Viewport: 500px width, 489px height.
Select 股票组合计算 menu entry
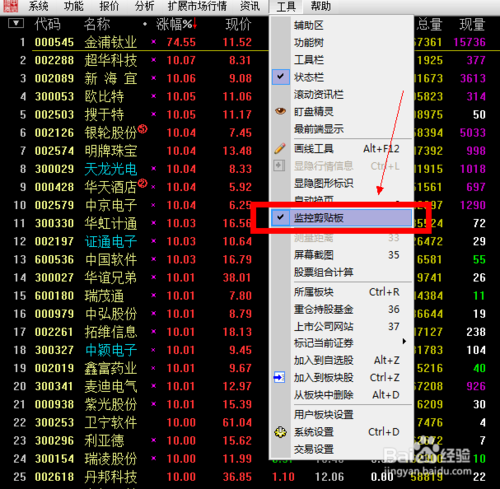pyautogui.click(x=323, y=272)
